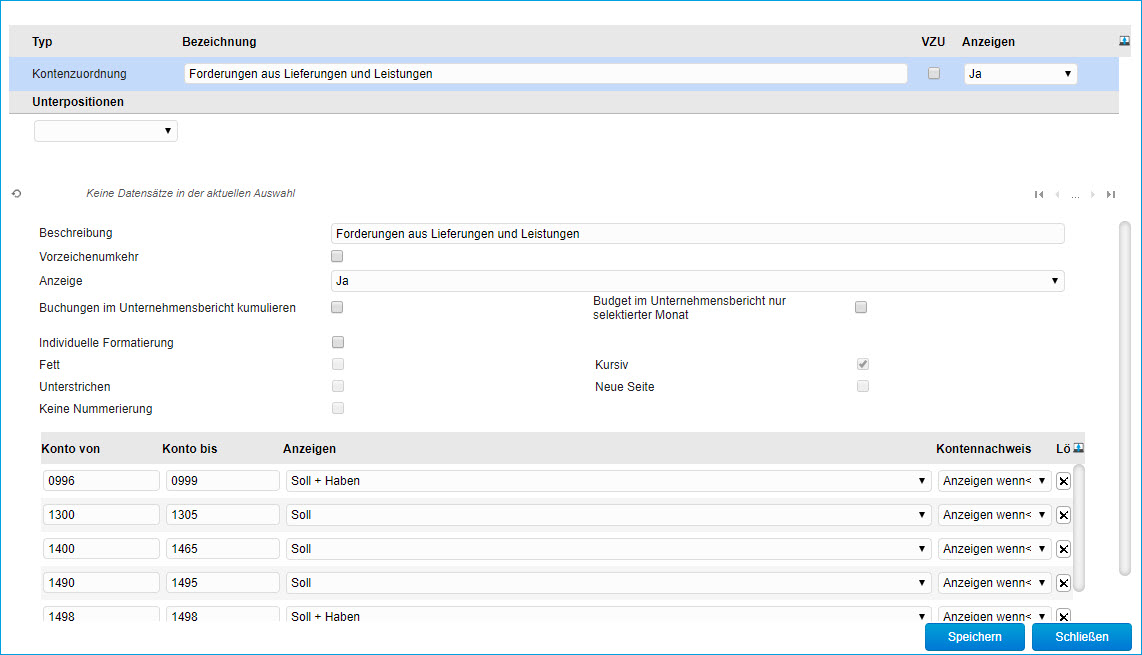
Task: Delete the account row 1400 to 1465
Action: tap(1063, 549)
